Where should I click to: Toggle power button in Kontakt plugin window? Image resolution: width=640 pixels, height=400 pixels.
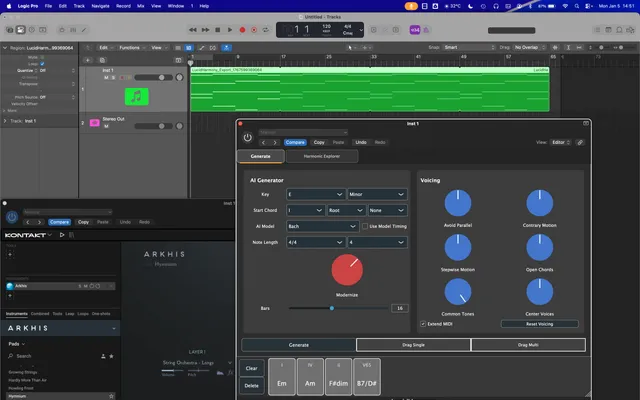tap(12, 217)
